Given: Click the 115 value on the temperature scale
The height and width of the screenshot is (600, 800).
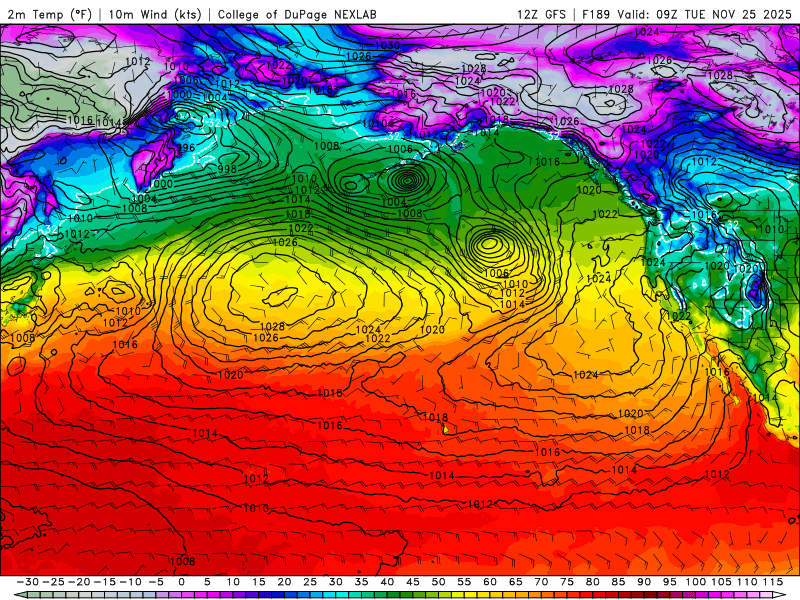Looking at the screenshot, I should 772,582.
